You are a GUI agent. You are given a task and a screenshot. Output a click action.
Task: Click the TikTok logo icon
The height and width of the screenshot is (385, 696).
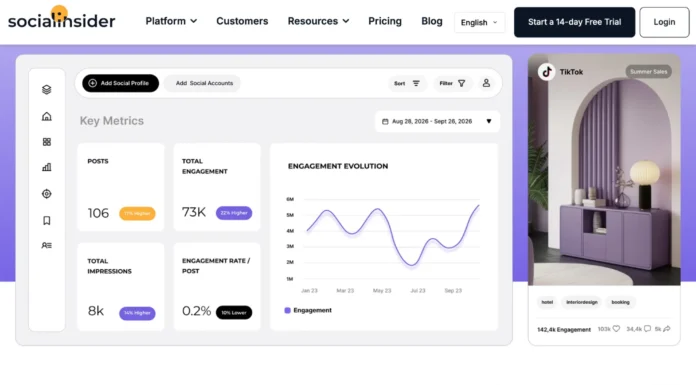click(546, 71)
